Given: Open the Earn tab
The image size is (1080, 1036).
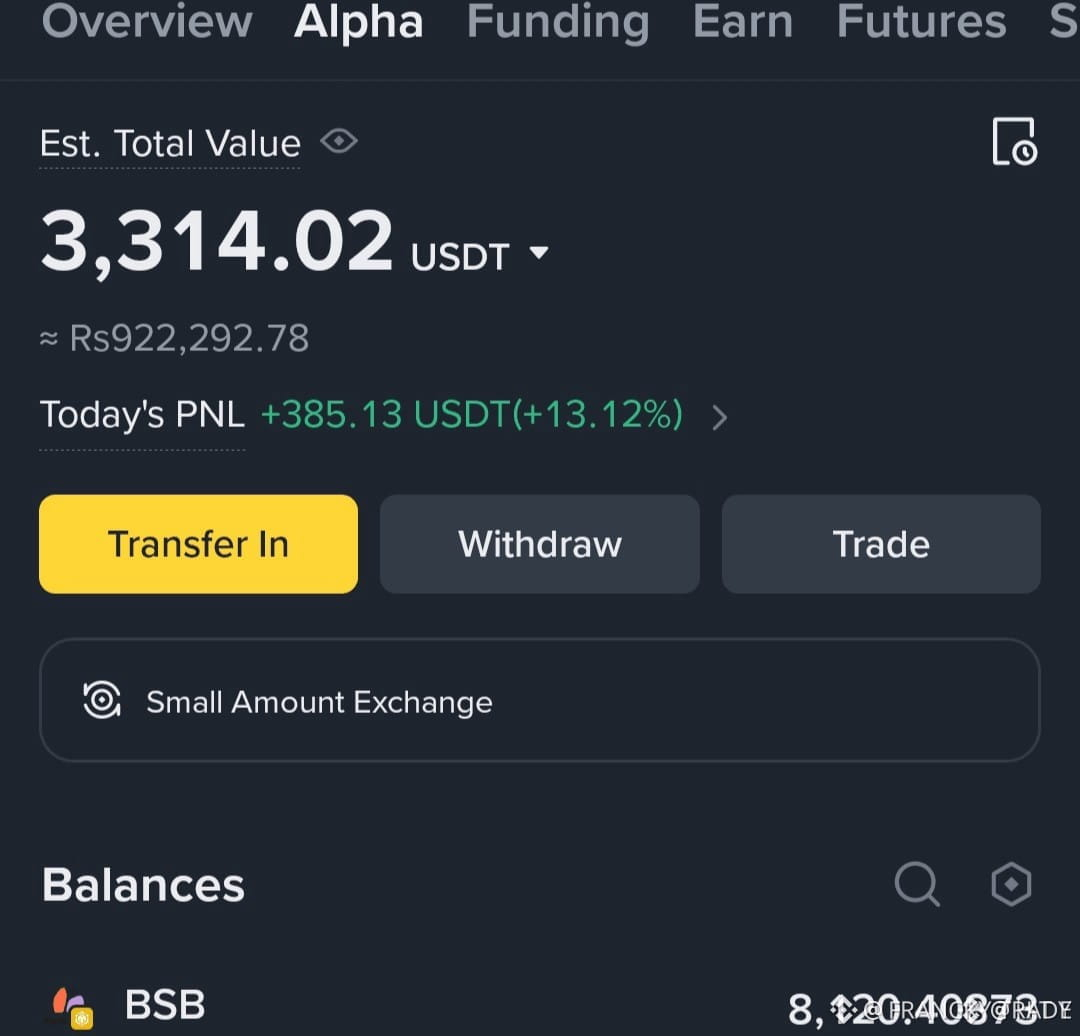Looking at the screenshot, I should coord(742,21).
